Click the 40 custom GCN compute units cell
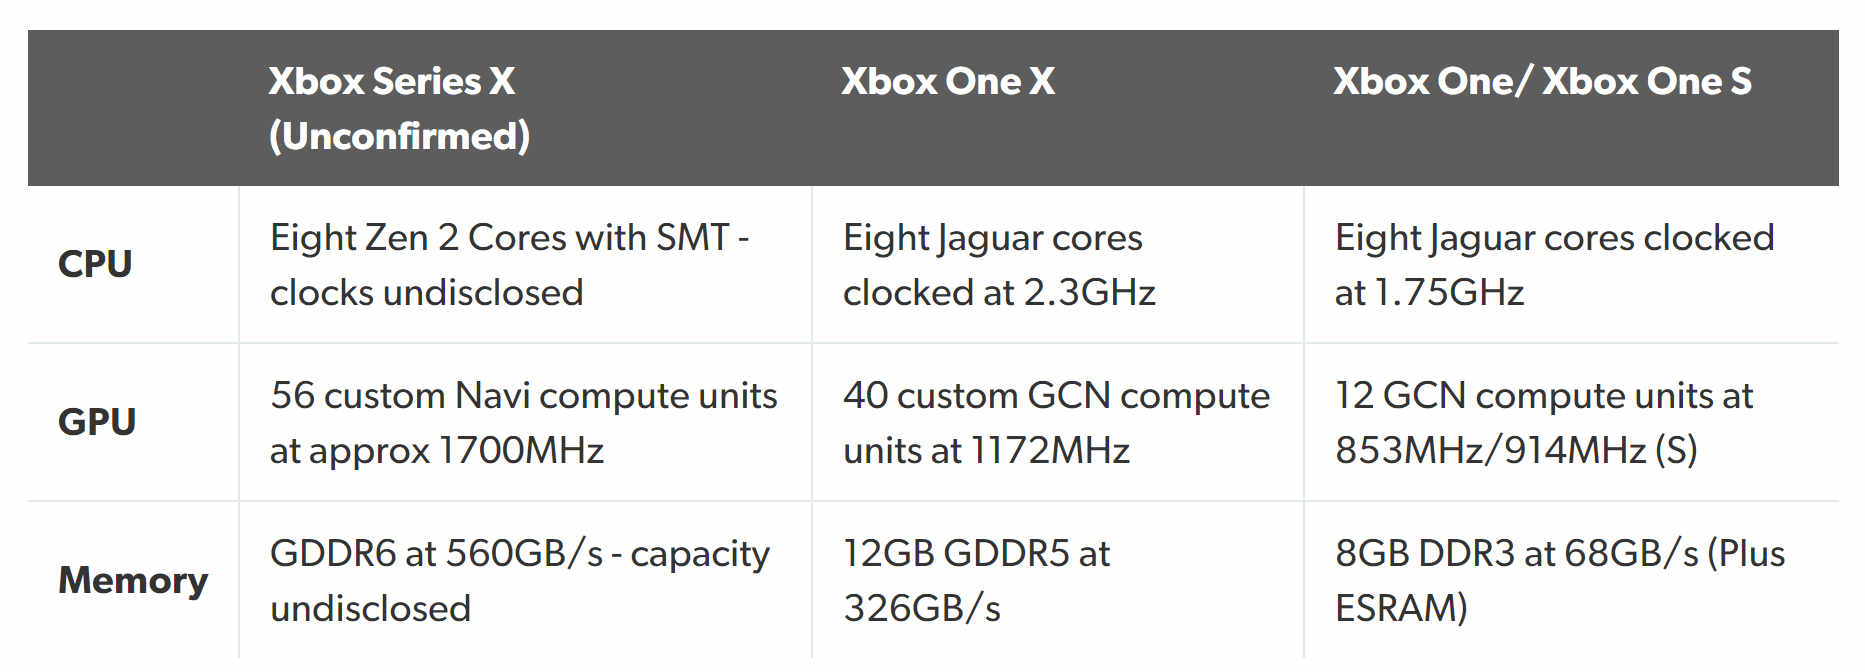 pyautogui.click(x=1057, y=423)
